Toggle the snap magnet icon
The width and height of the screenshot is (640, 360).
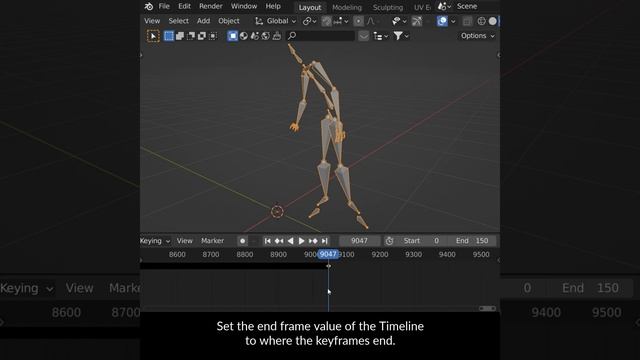click(326, 21)
